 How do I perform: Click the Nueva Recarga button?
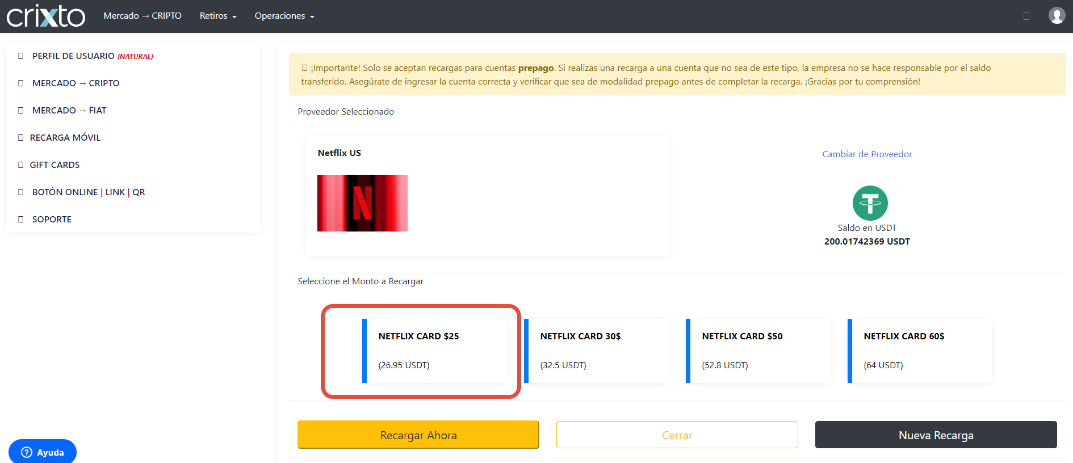pyautogui.click(x=935, y=435)
